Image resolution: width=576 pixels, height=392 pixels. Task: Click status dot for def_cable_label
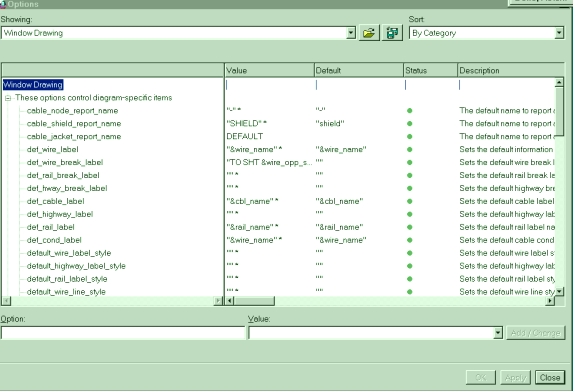coord(410,201)
